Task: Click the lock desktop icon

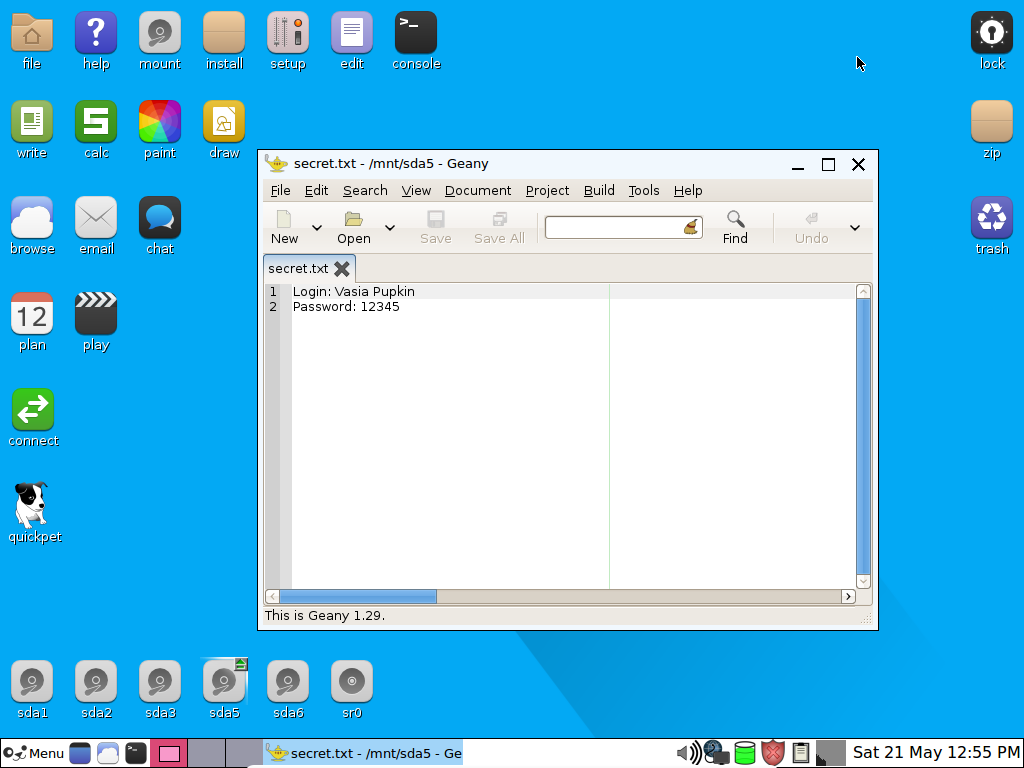Action: click(992, 33)
